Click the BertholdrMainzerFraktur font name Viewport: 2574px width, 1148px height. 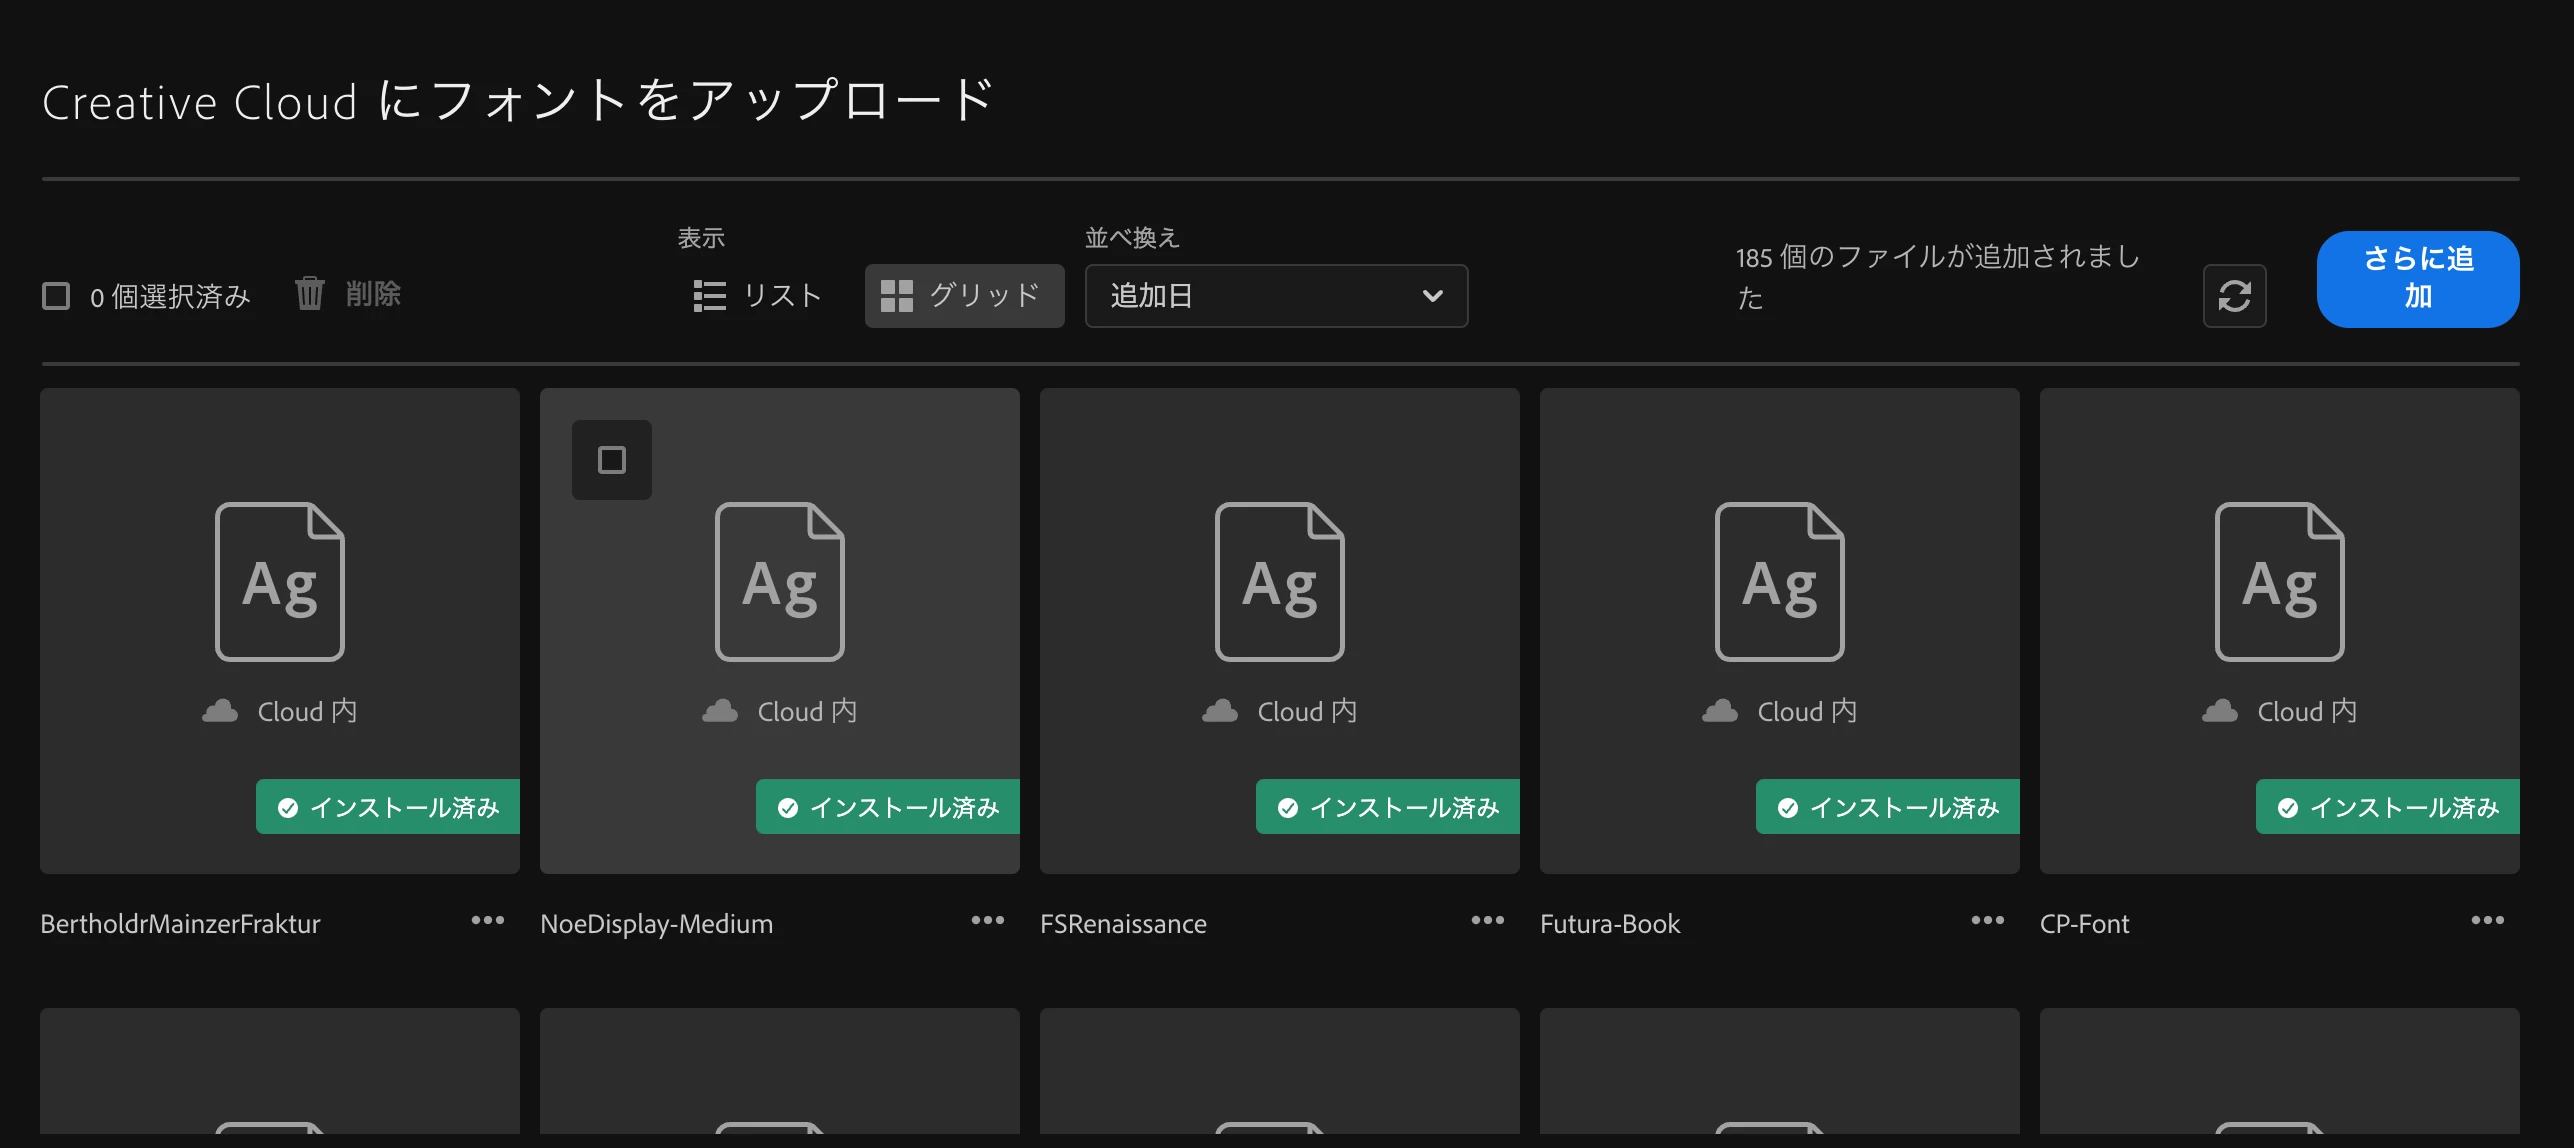181,924
